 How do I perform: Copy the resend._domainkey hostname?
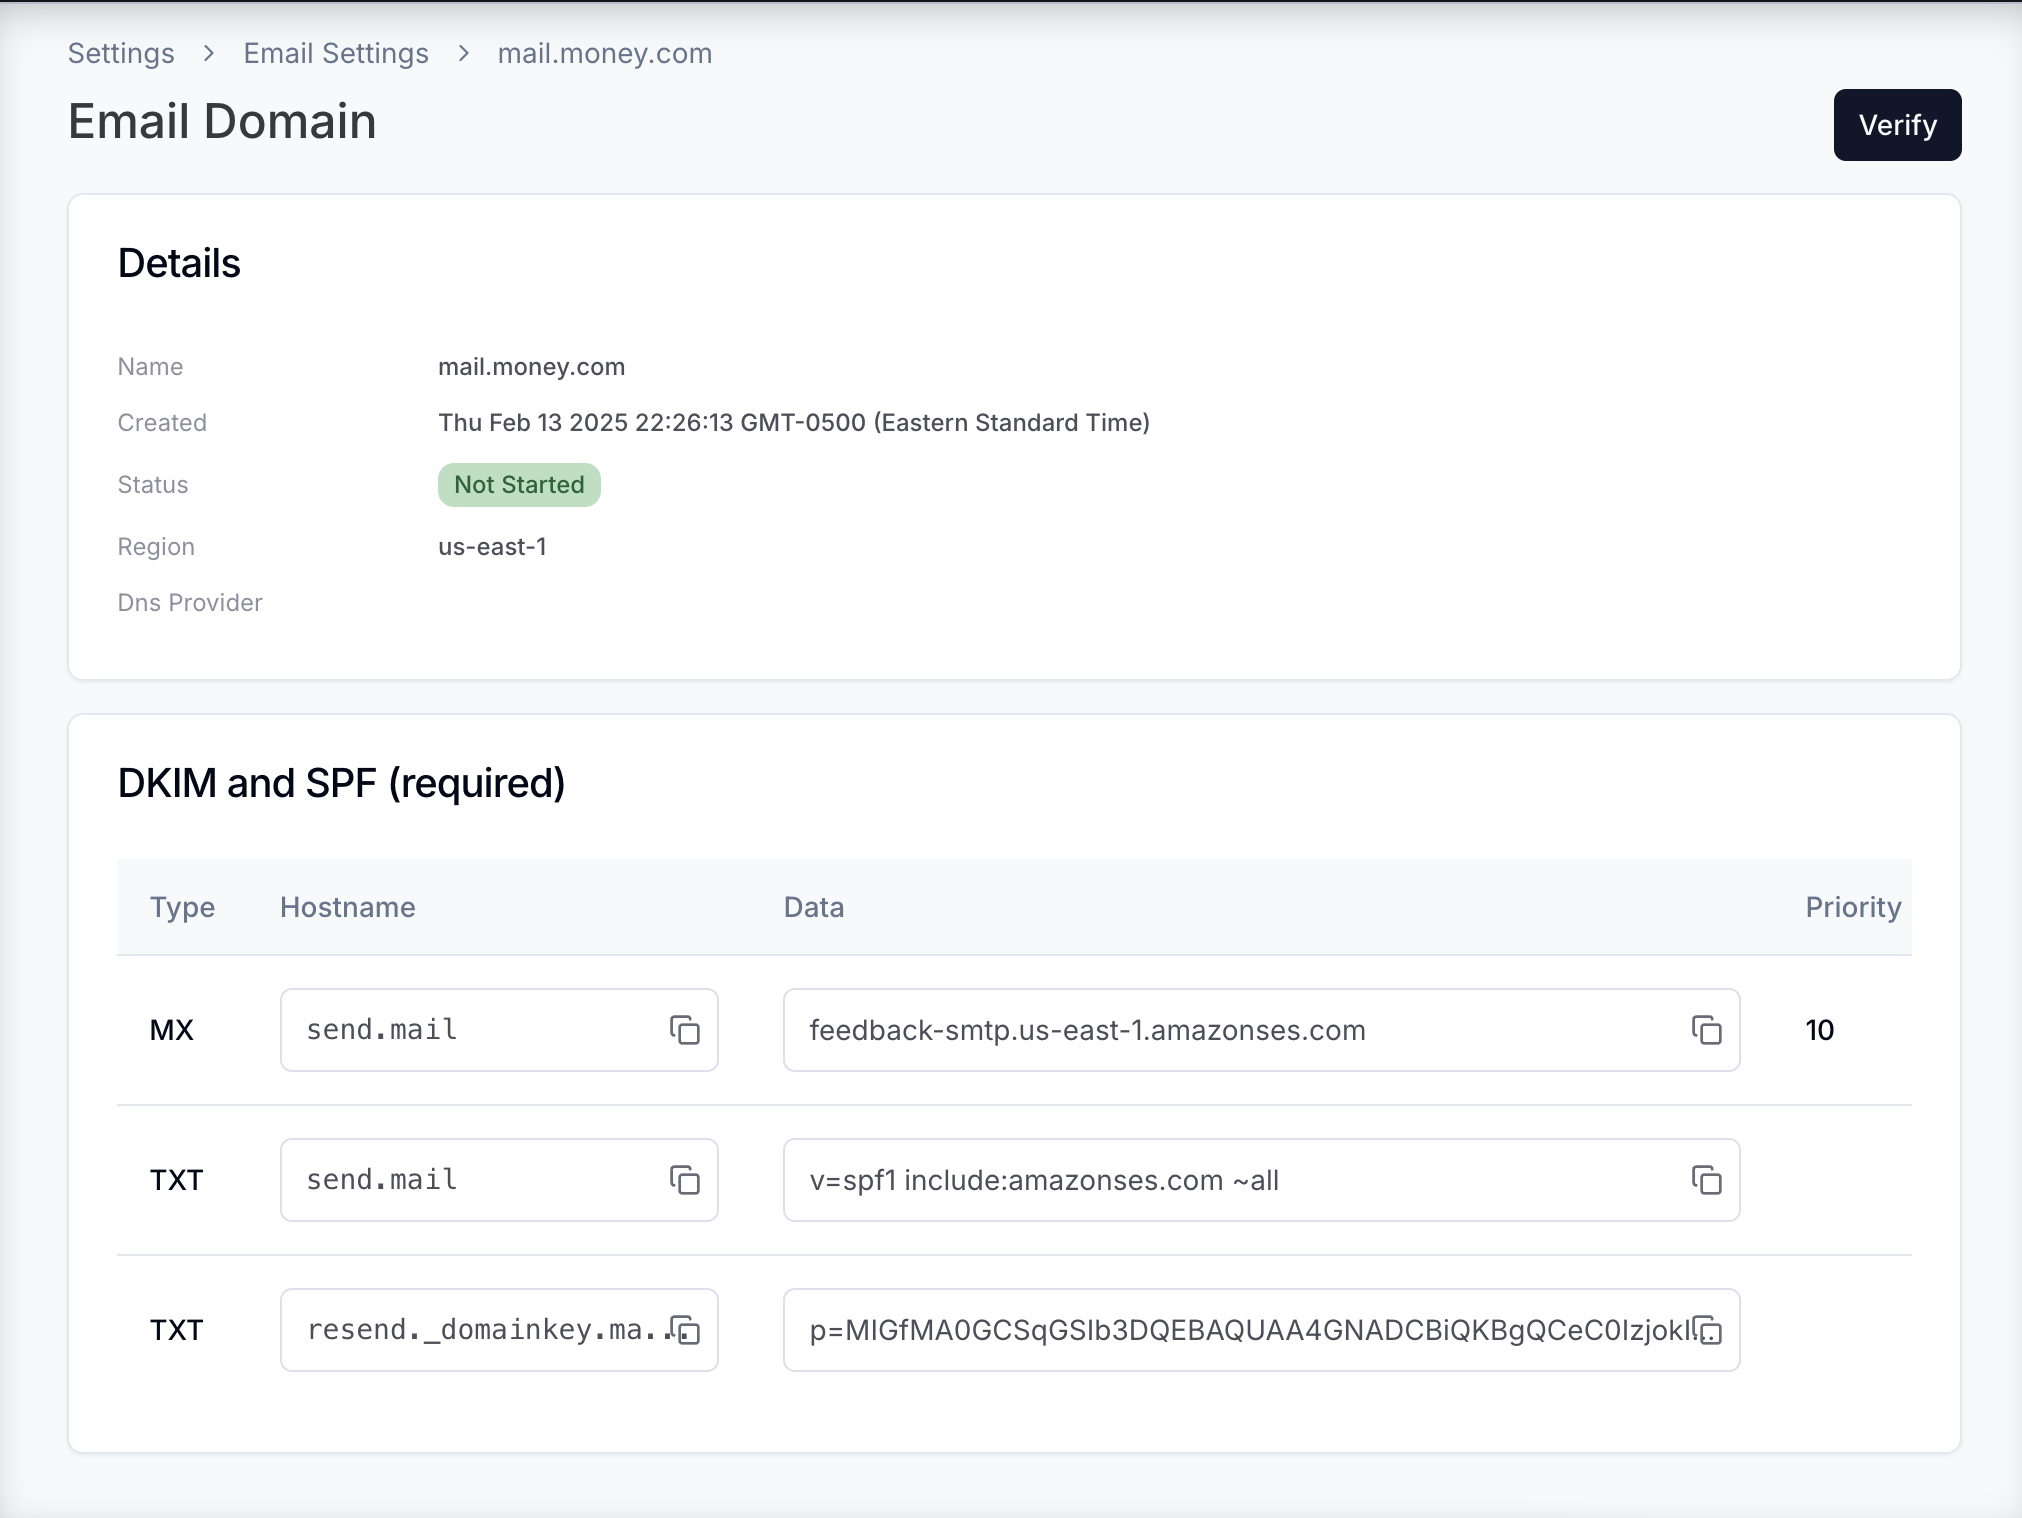[685, 1330]
